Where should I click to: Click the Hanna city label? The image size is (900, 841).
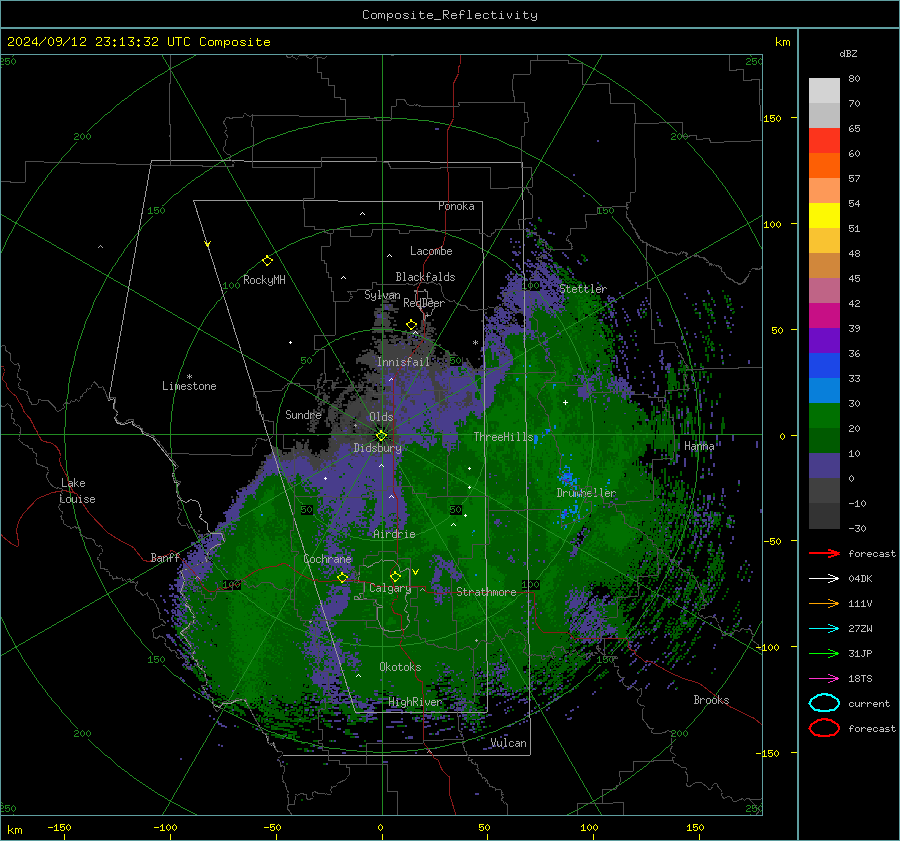coord(699,446)
